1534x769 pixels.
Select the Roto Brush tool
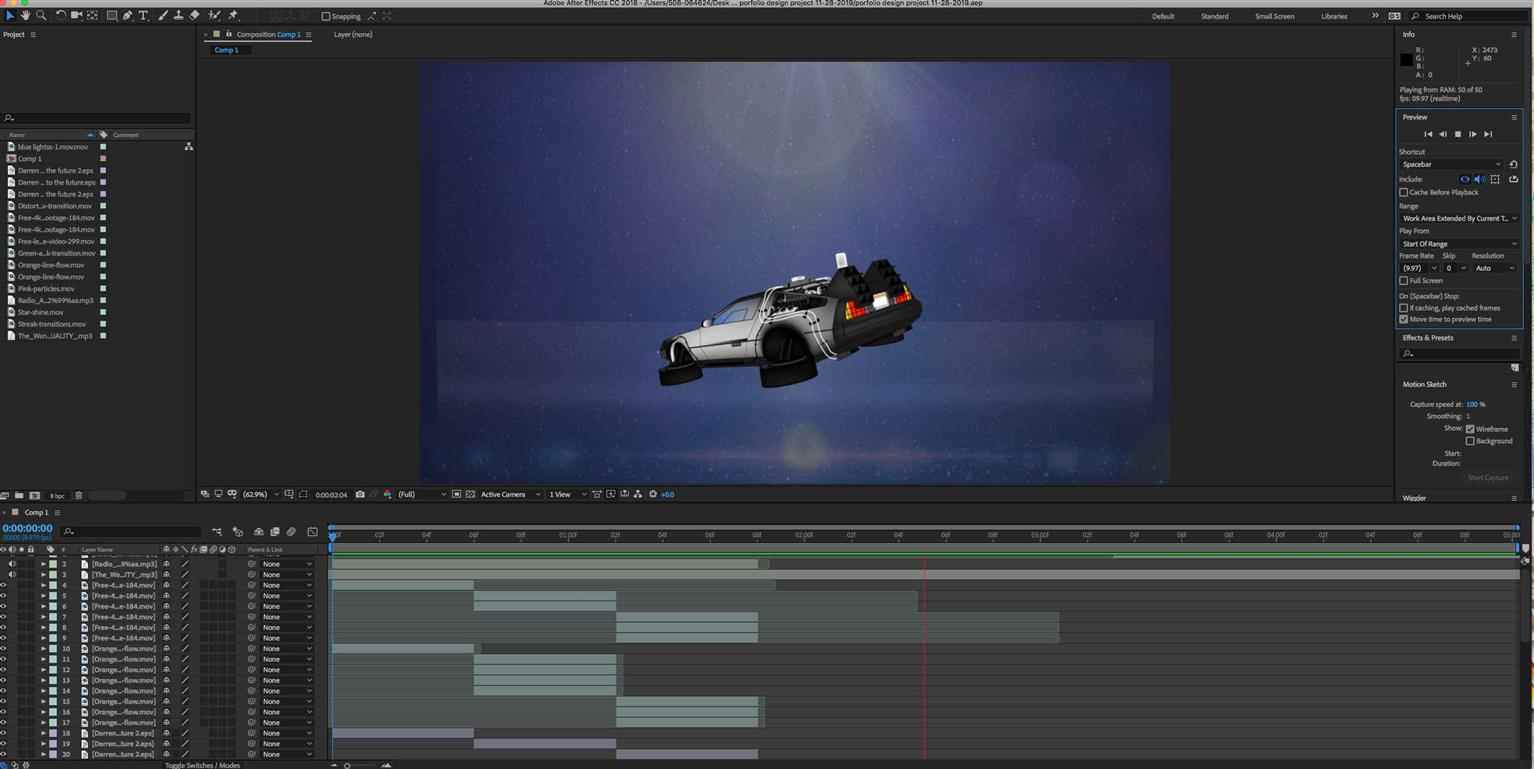(214, 16)
